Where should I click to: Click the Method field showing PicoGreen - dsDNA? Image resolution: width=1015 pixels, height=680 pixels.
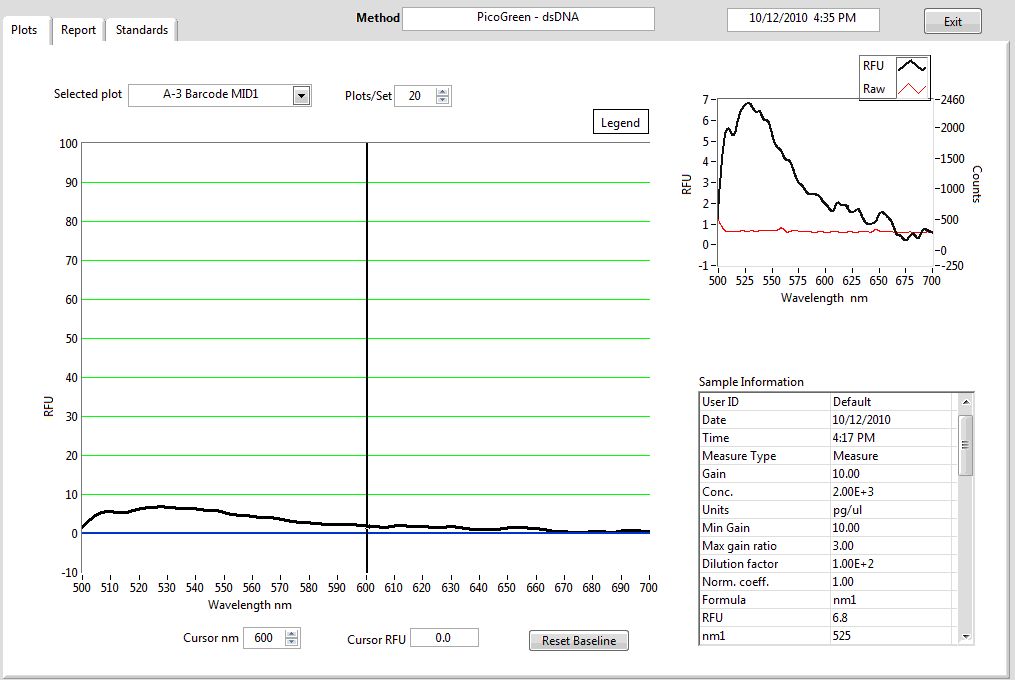[x=528, y=18]
